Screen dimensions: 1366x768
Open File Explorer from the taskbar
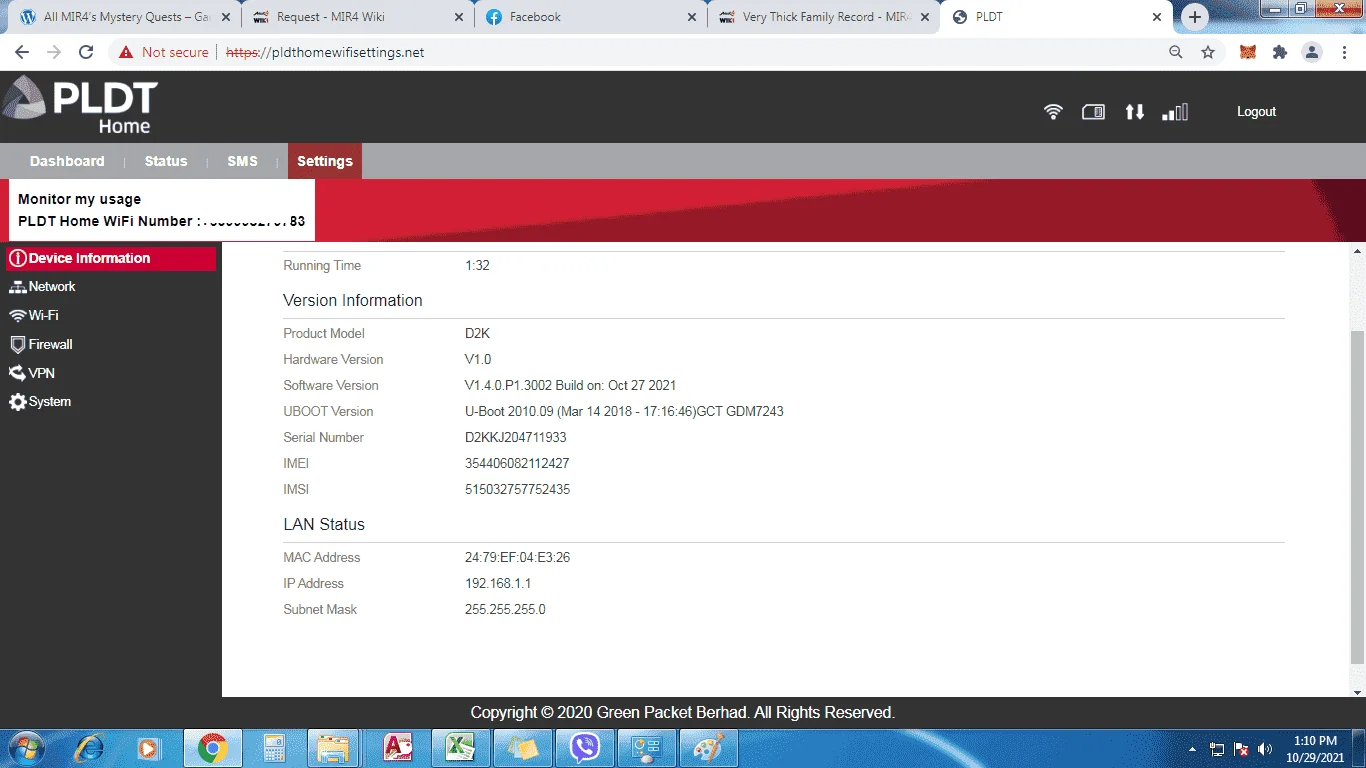click(x=334, y=748)
